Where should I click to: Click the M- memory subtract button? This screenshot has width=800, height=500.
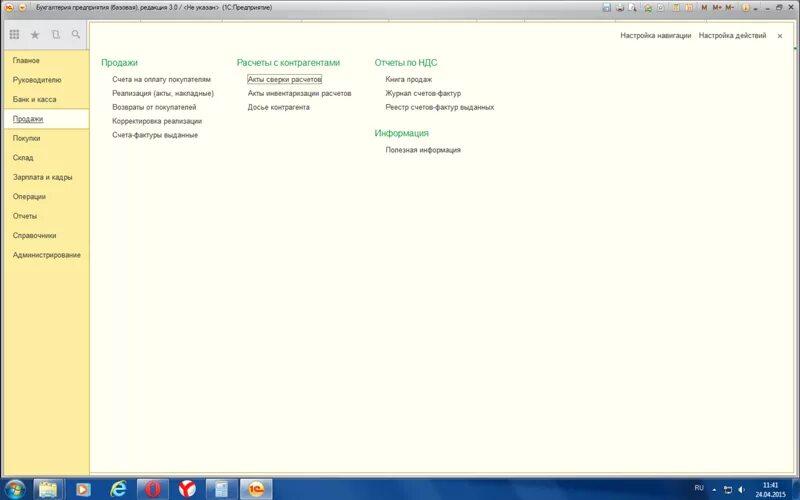730,8
